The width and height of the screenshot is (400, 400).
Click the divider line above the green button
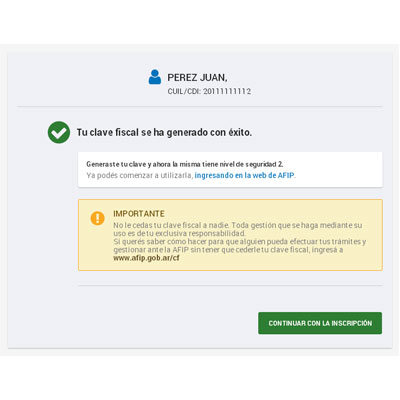[x=230, y=285]
